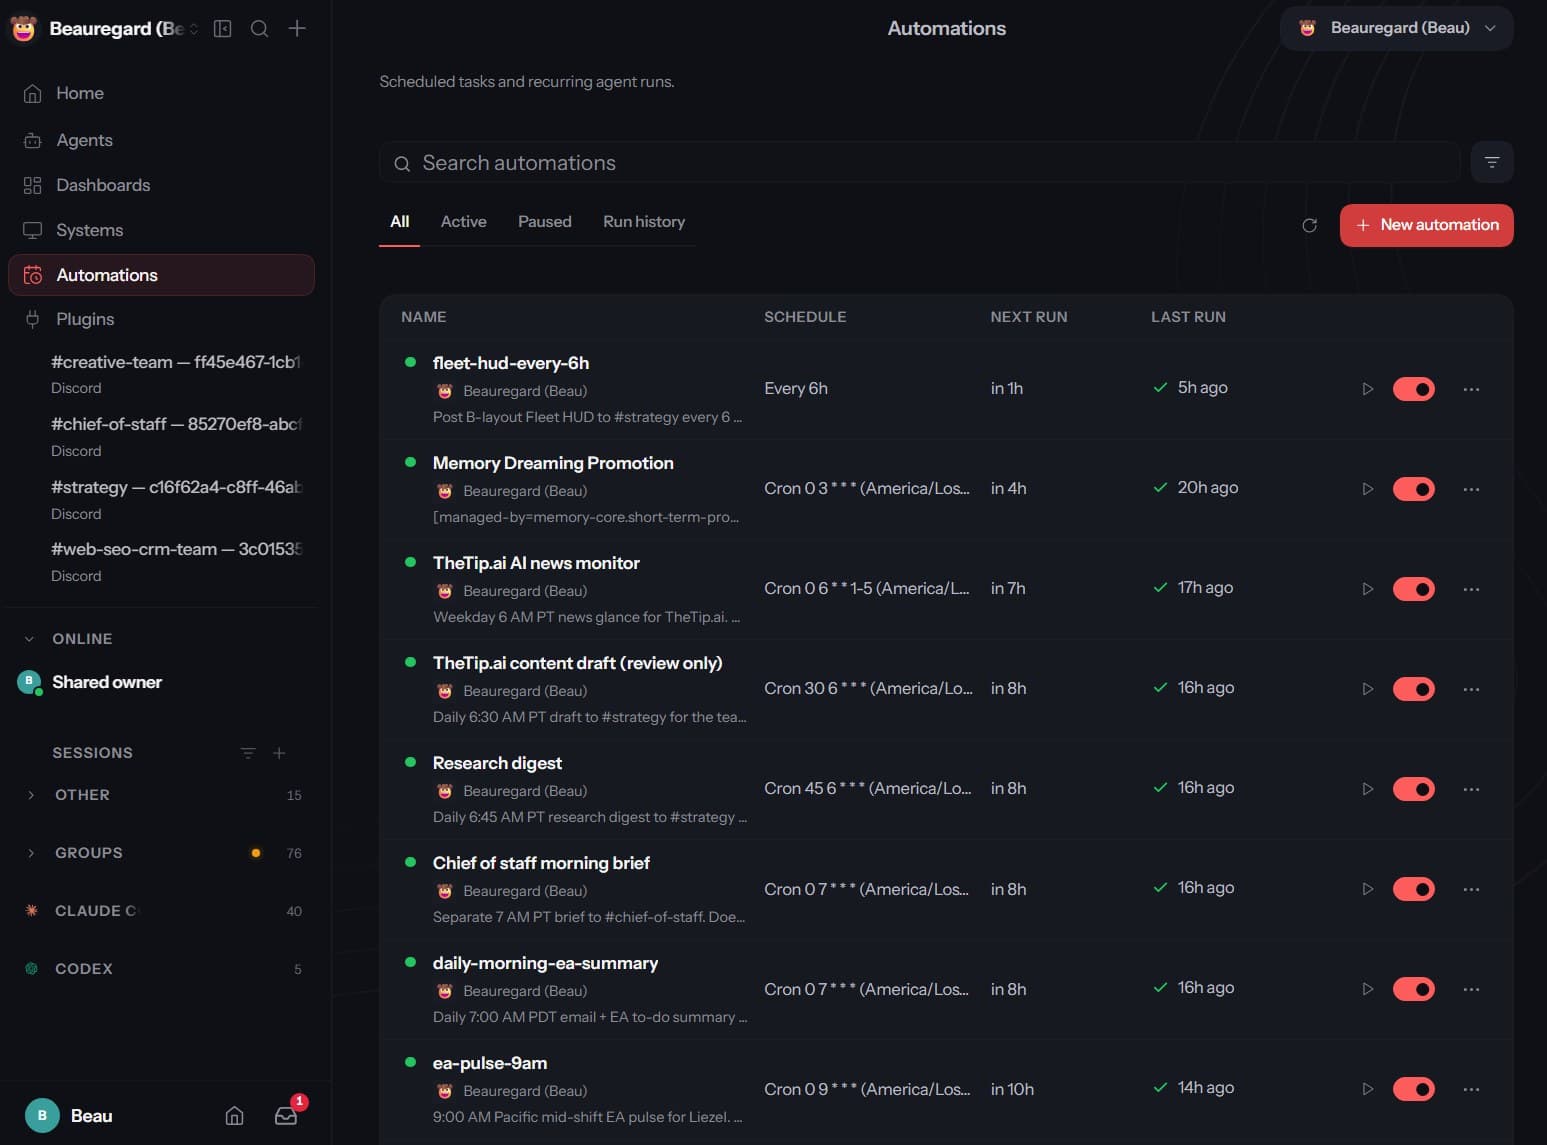Disable TheTip.ai content draft automation

tap(1413, 689)
